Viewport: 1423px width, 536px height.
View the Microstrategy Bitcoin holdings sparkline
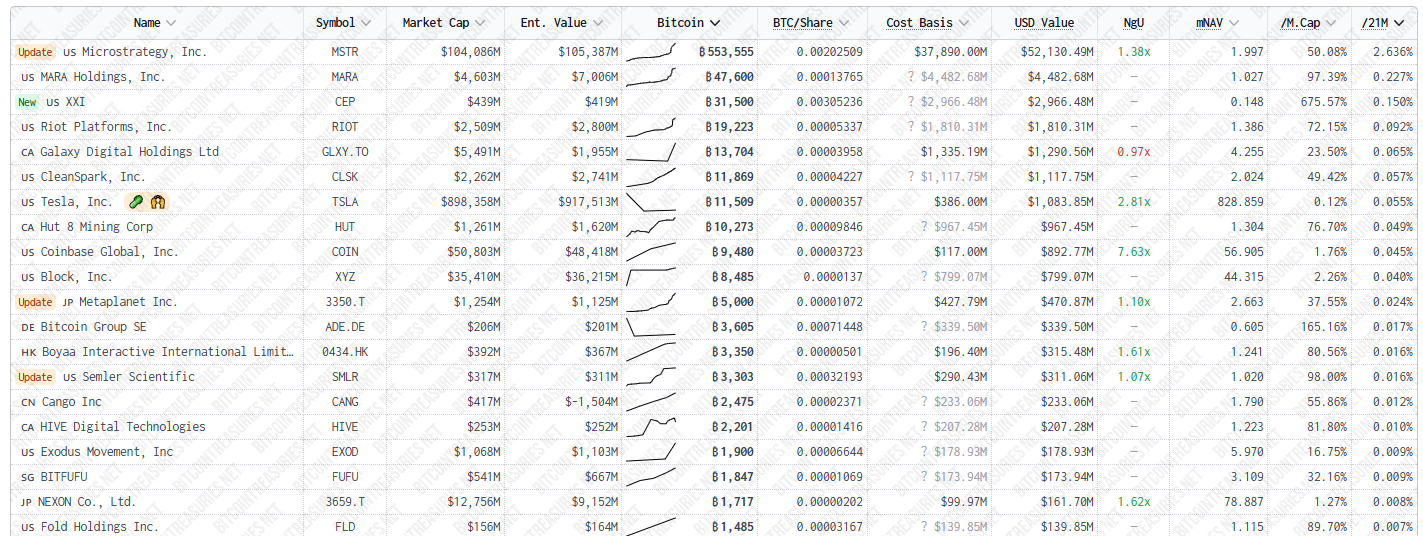coord(651,52)
